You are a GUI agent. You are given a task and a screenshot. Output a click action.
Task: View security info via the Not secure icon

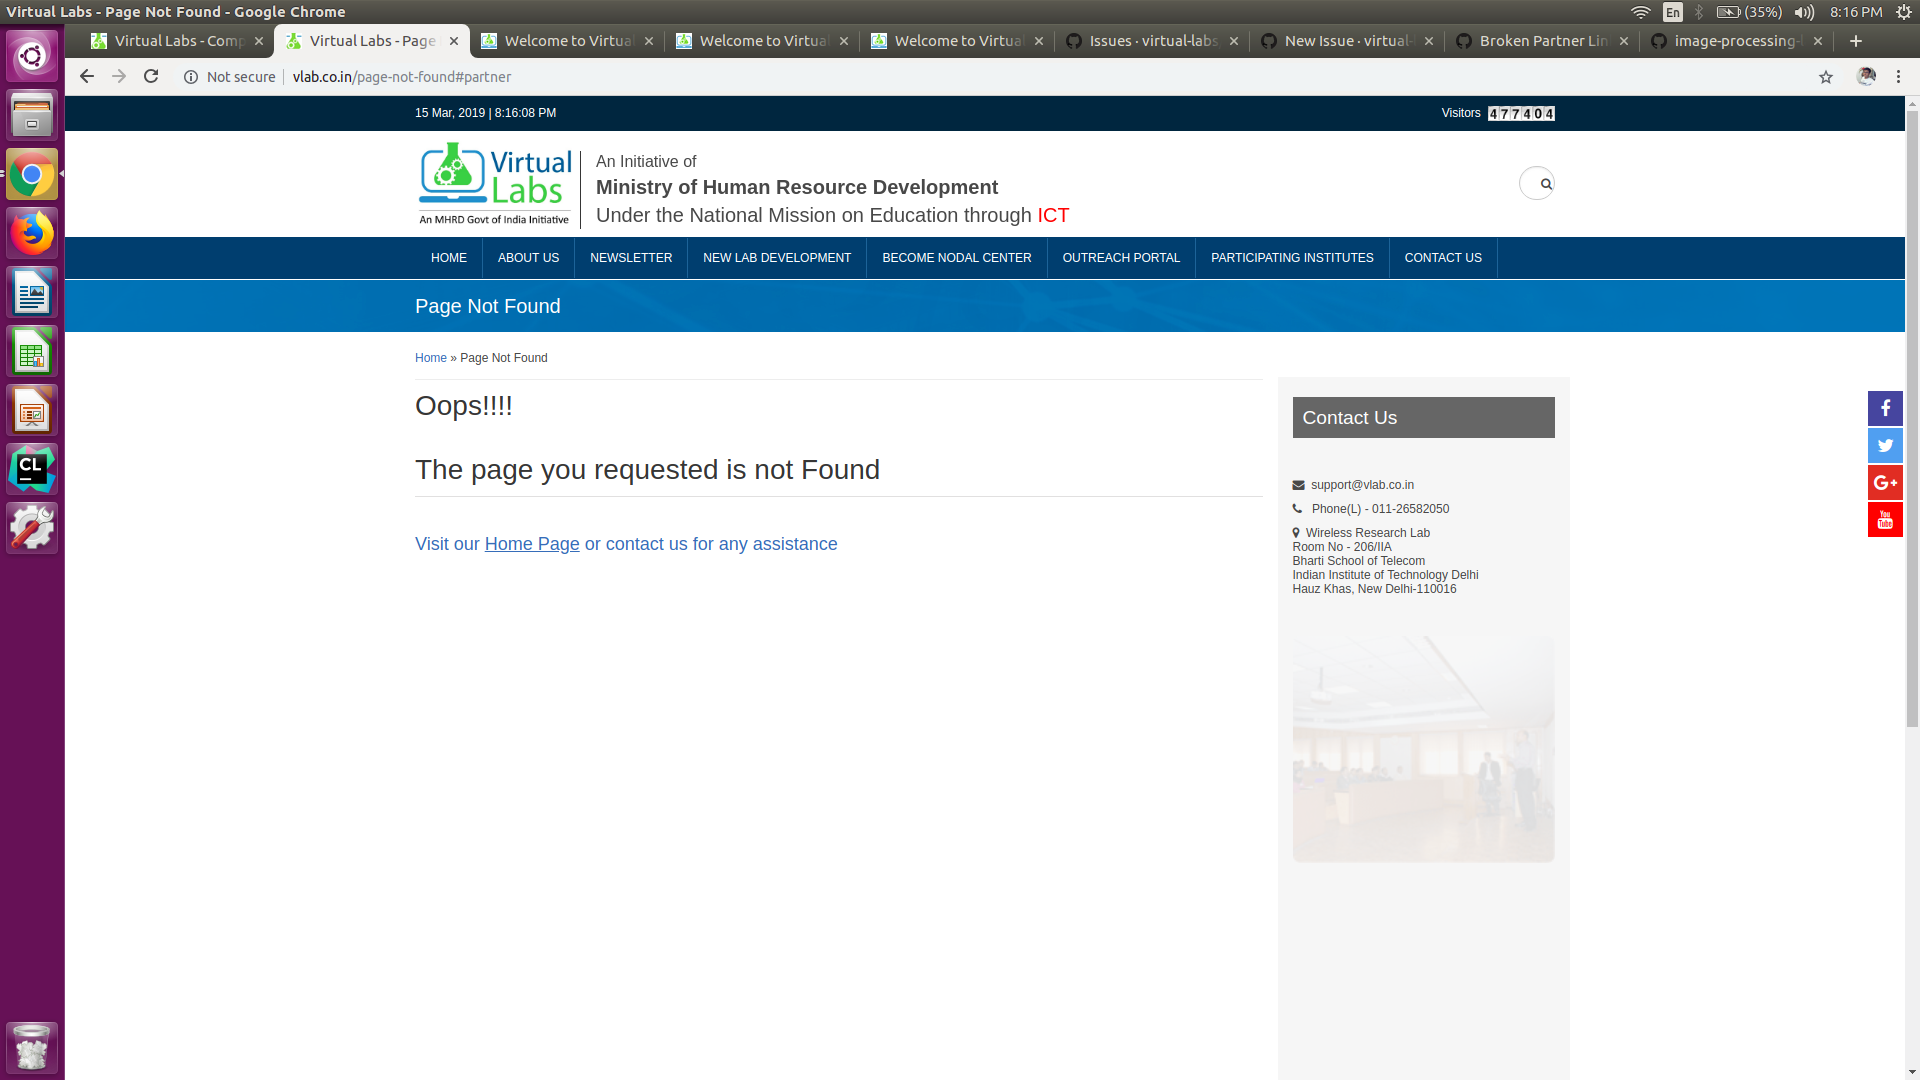tap(191, 76)
